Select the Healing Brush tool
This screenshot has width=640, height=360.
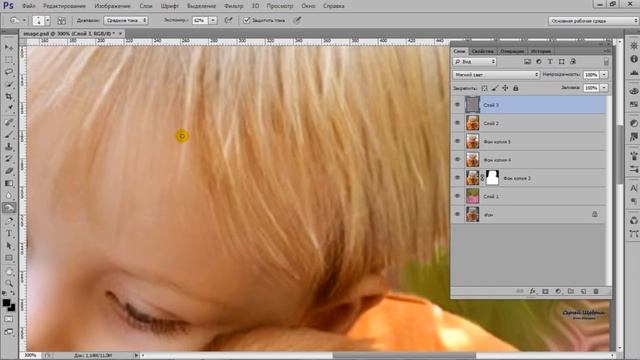[9, 122]
